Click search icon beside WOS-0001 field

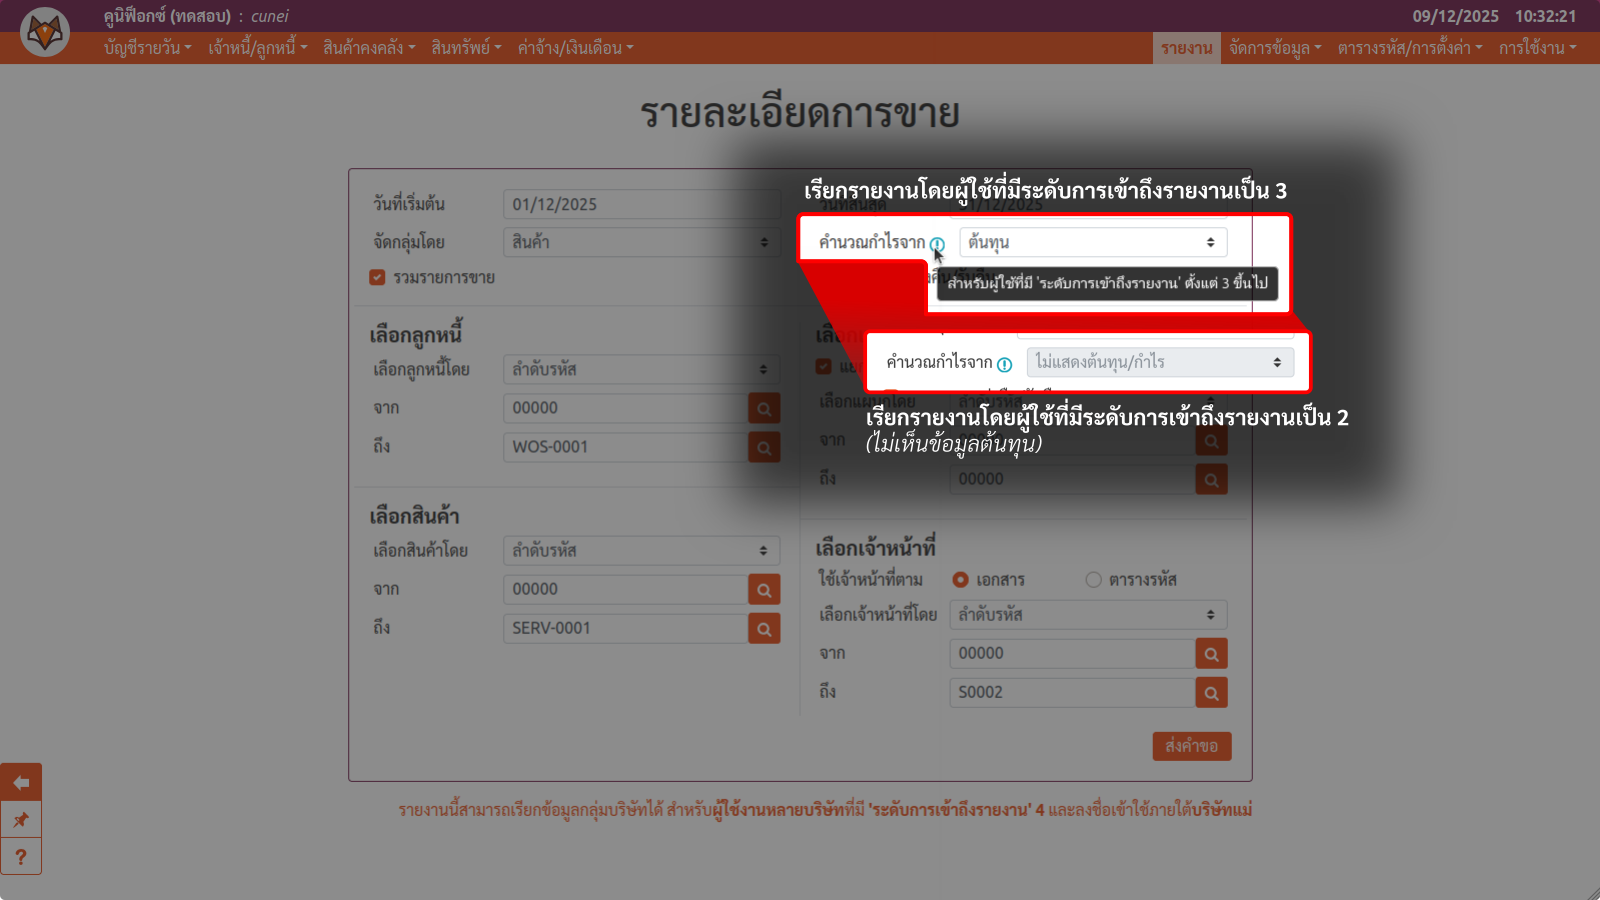coord(764,447)
